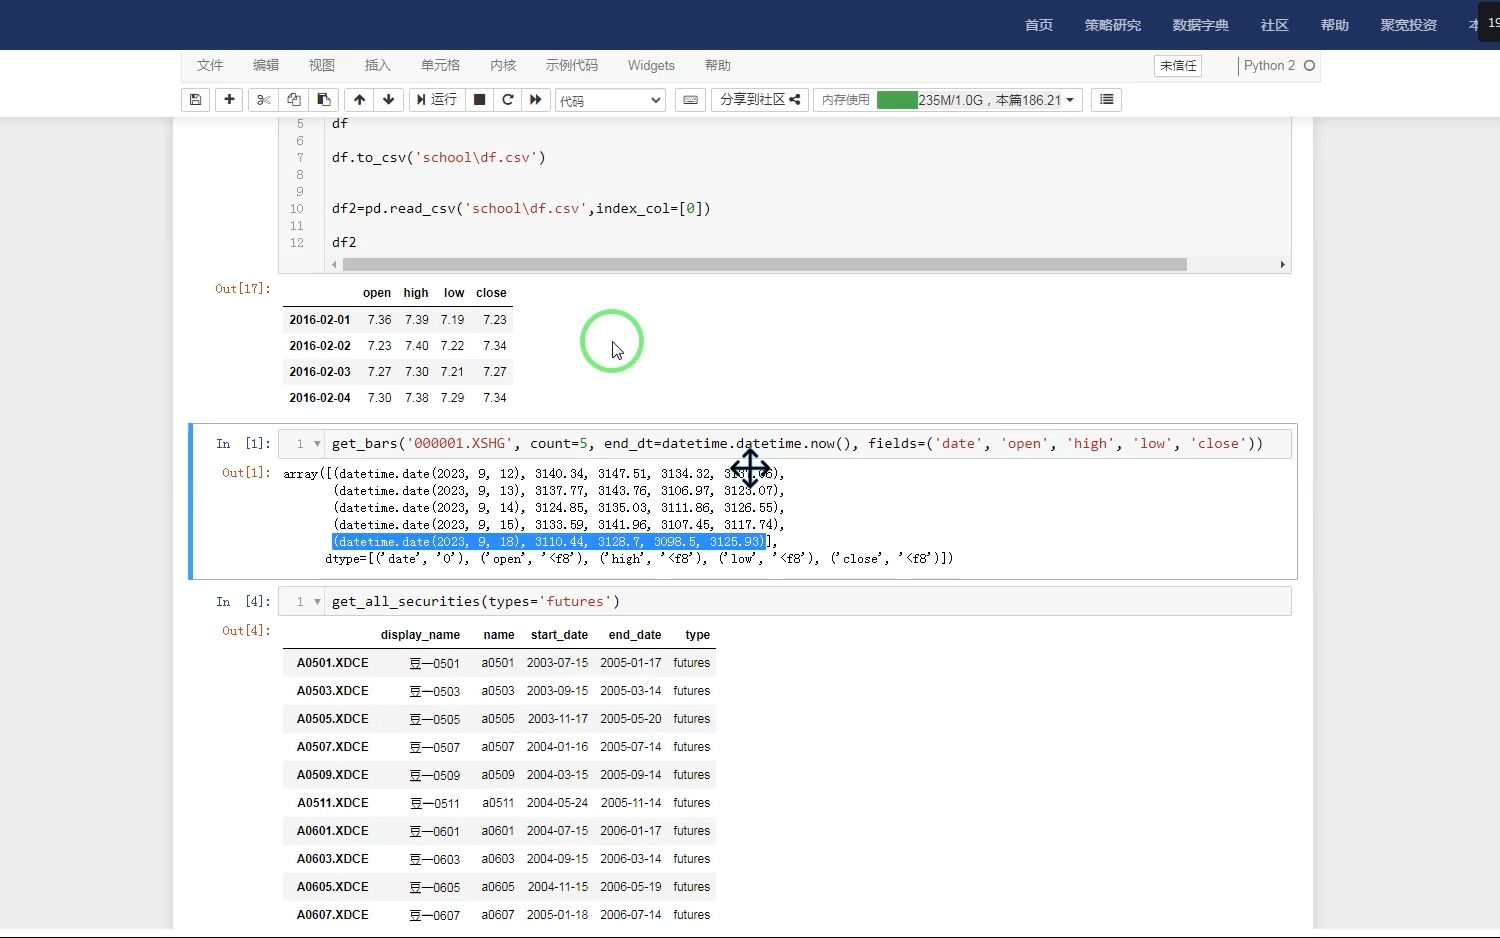This screenshot has height=938, width=1500.
Task: Click the close column header in Out[17]
Action: (x=491, y=293)
